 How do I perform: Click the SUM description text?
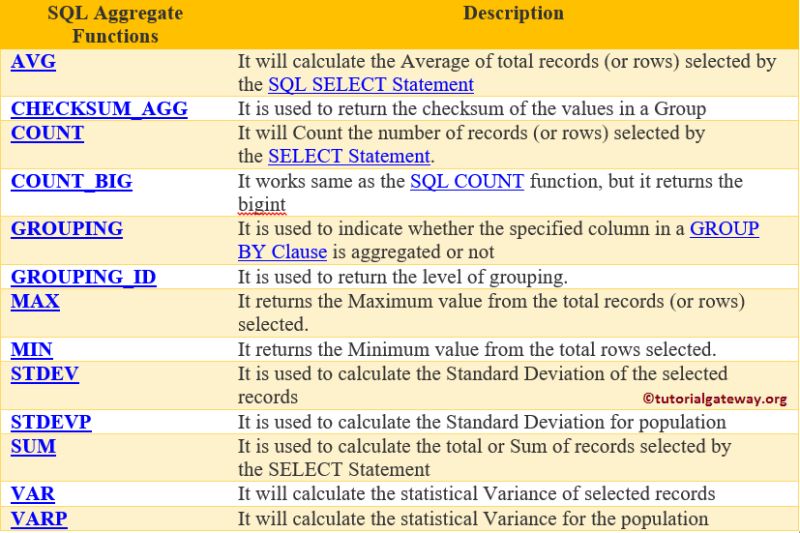(x=484, y=458)
